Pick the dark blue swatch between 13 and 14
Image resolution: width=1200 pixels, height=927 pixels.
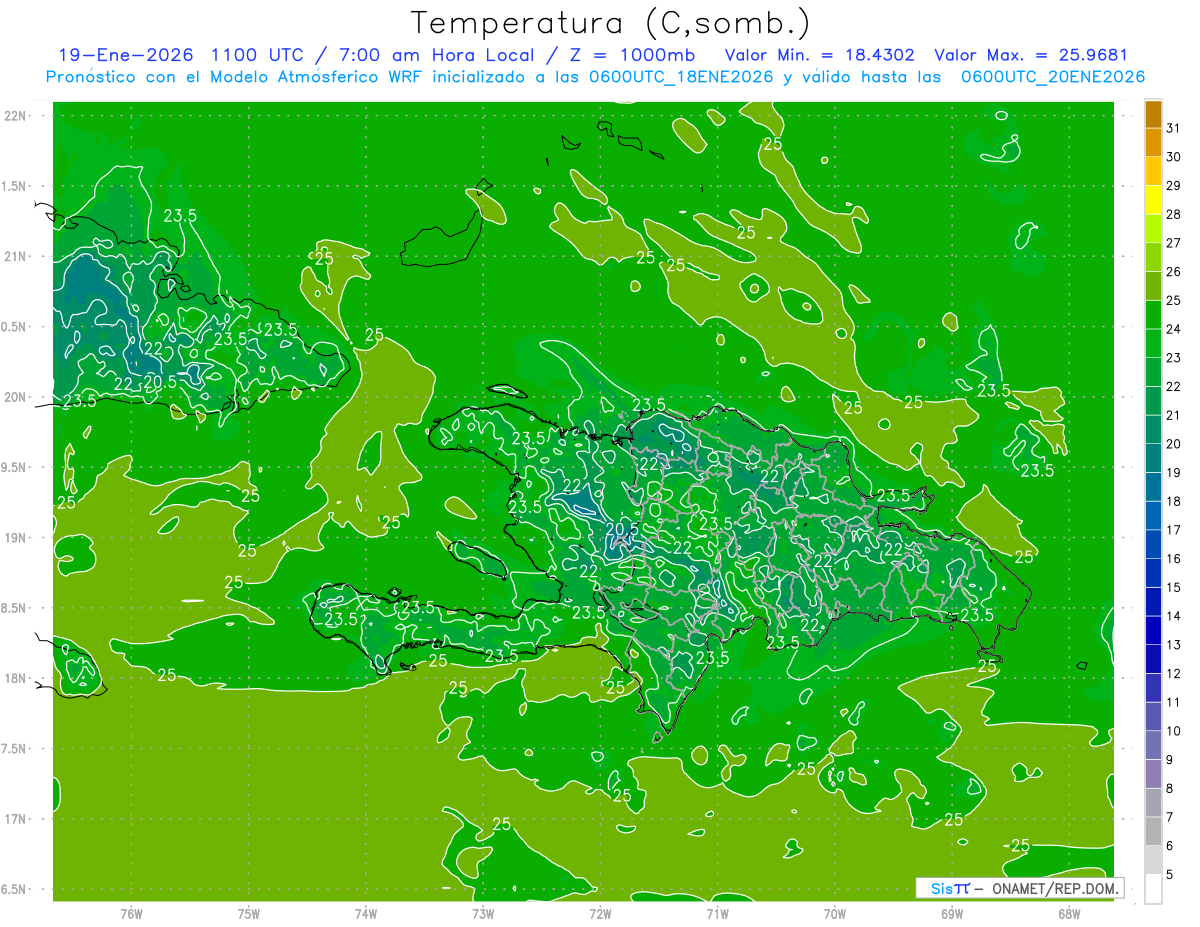click(x=1153, y=631)
